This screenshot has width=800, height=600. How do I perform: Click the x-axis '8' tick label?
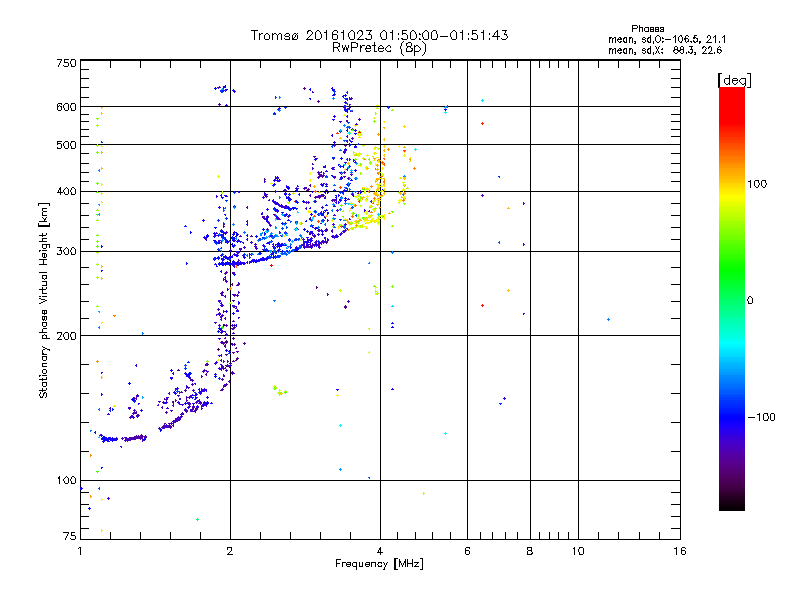(530, 551)
